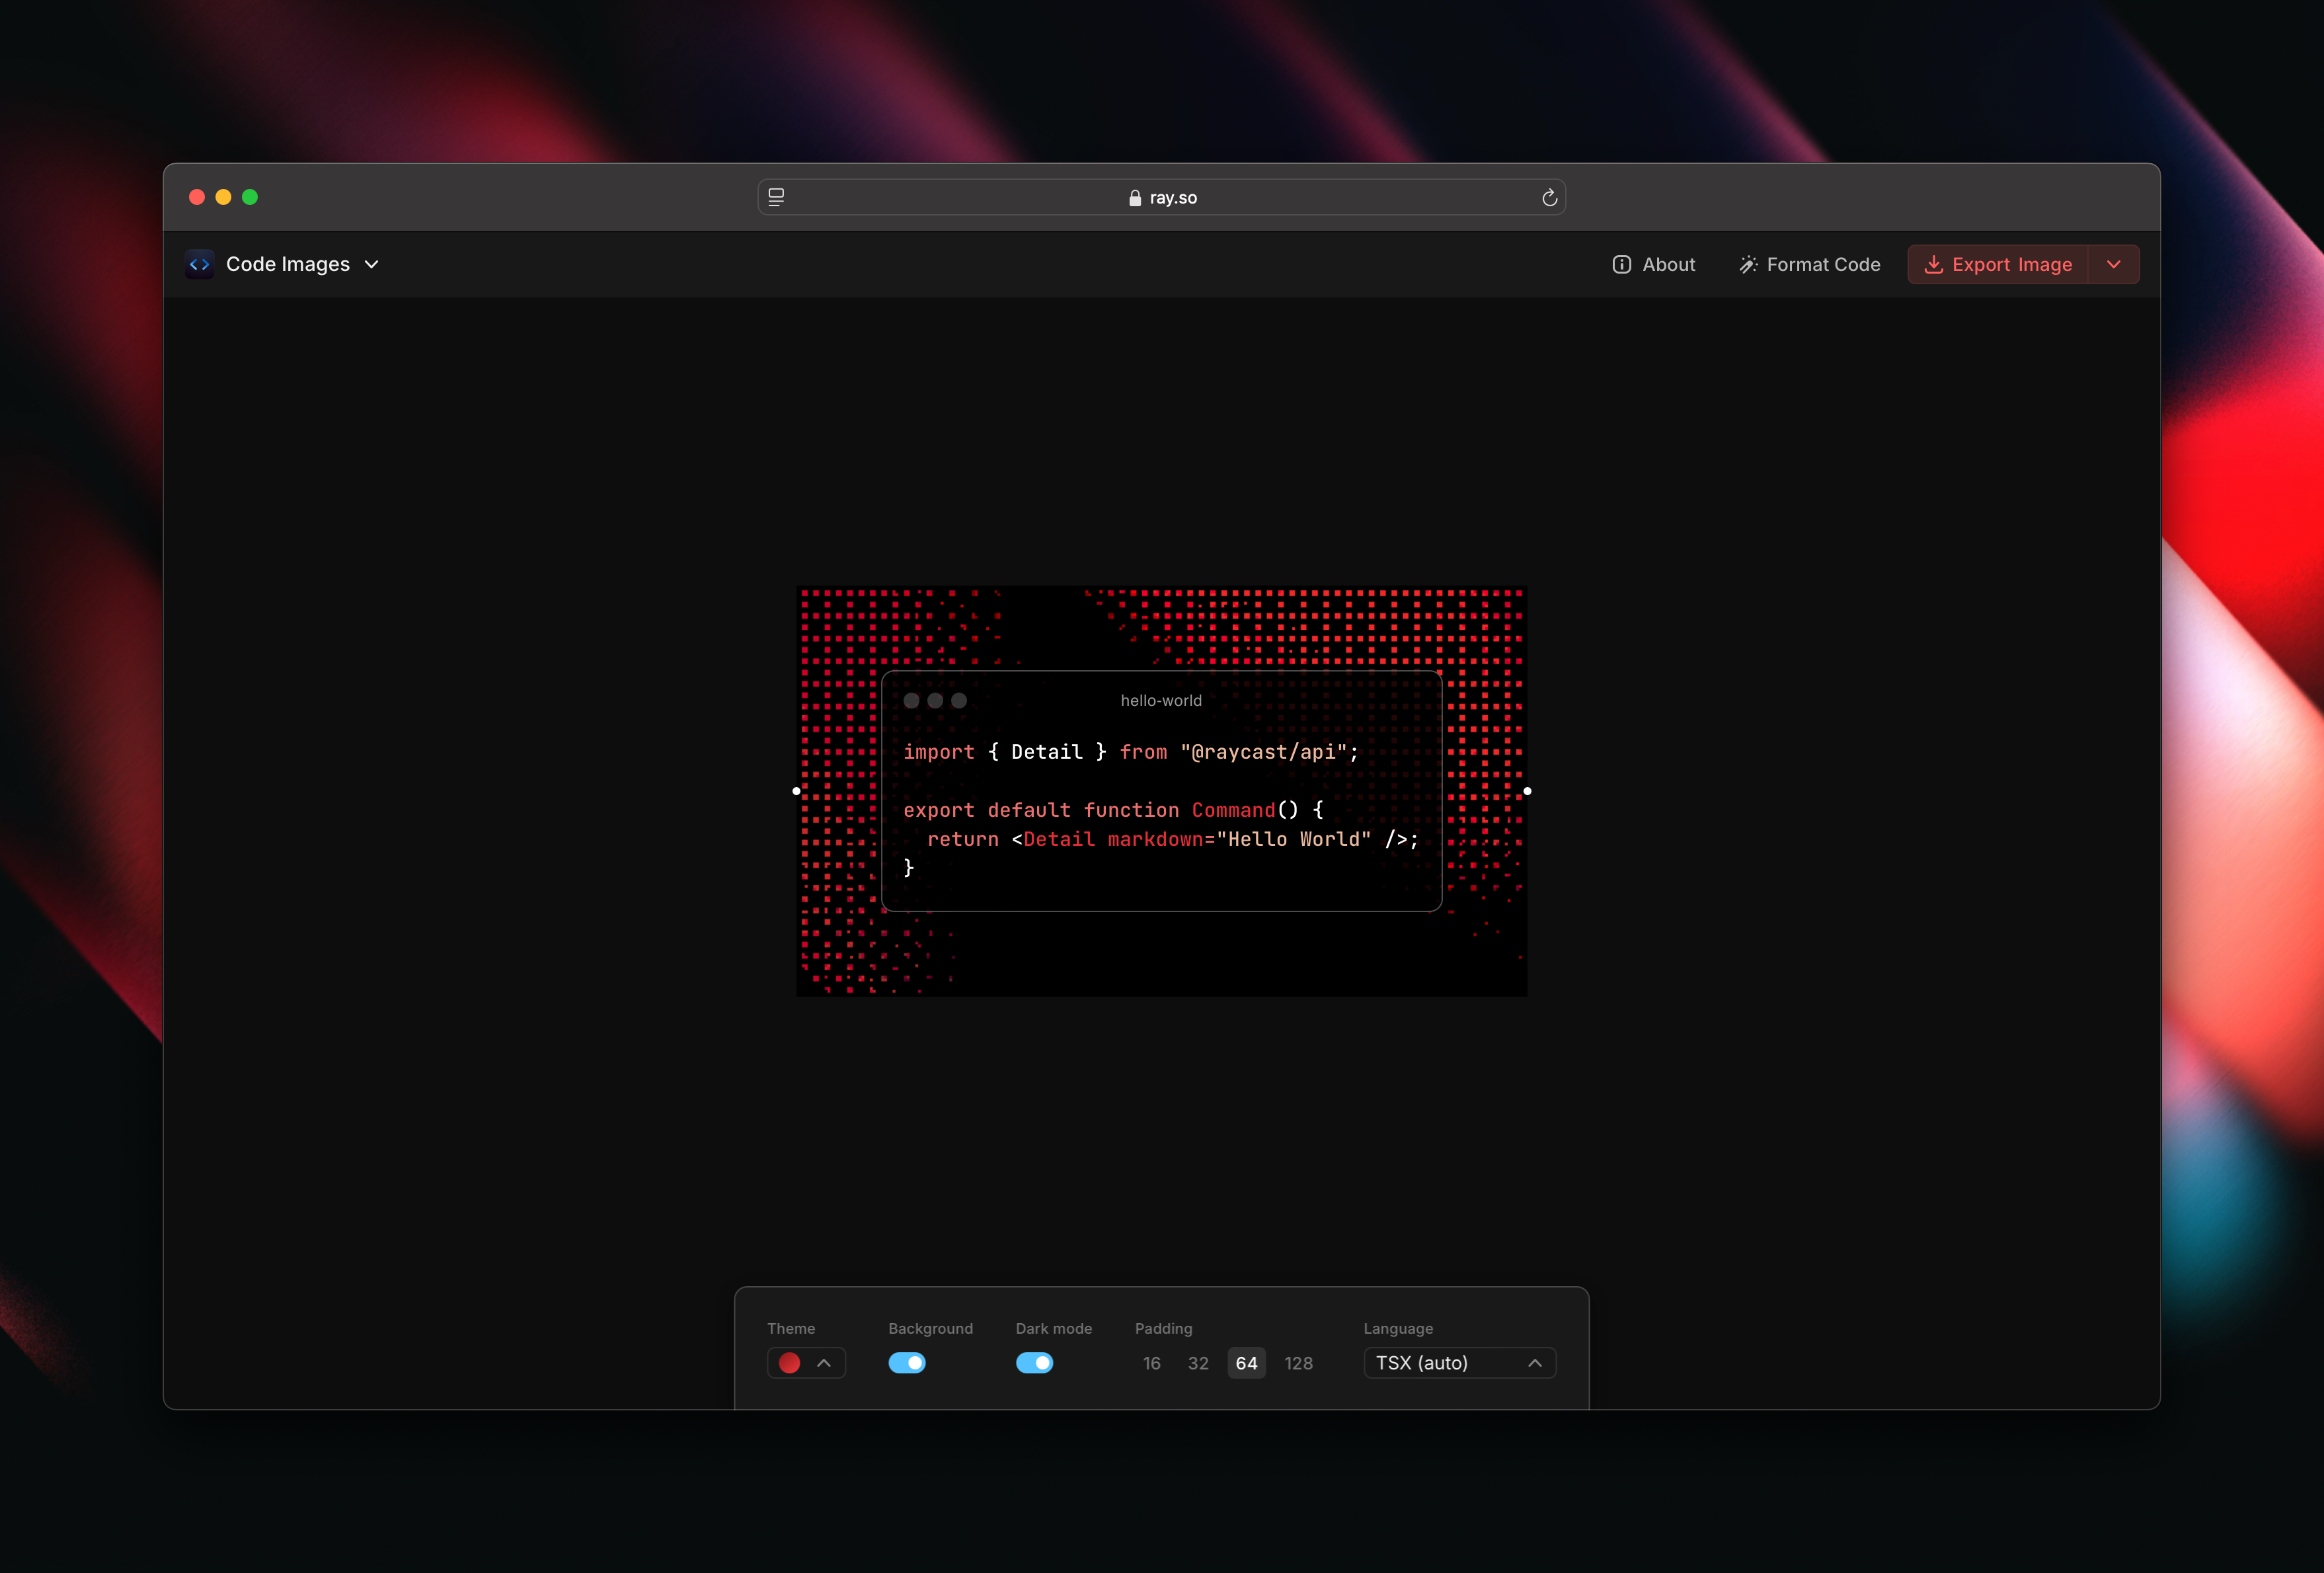The image size is (2324, 1573).
Task: Click the About link text
Action: click(1668, 264)
